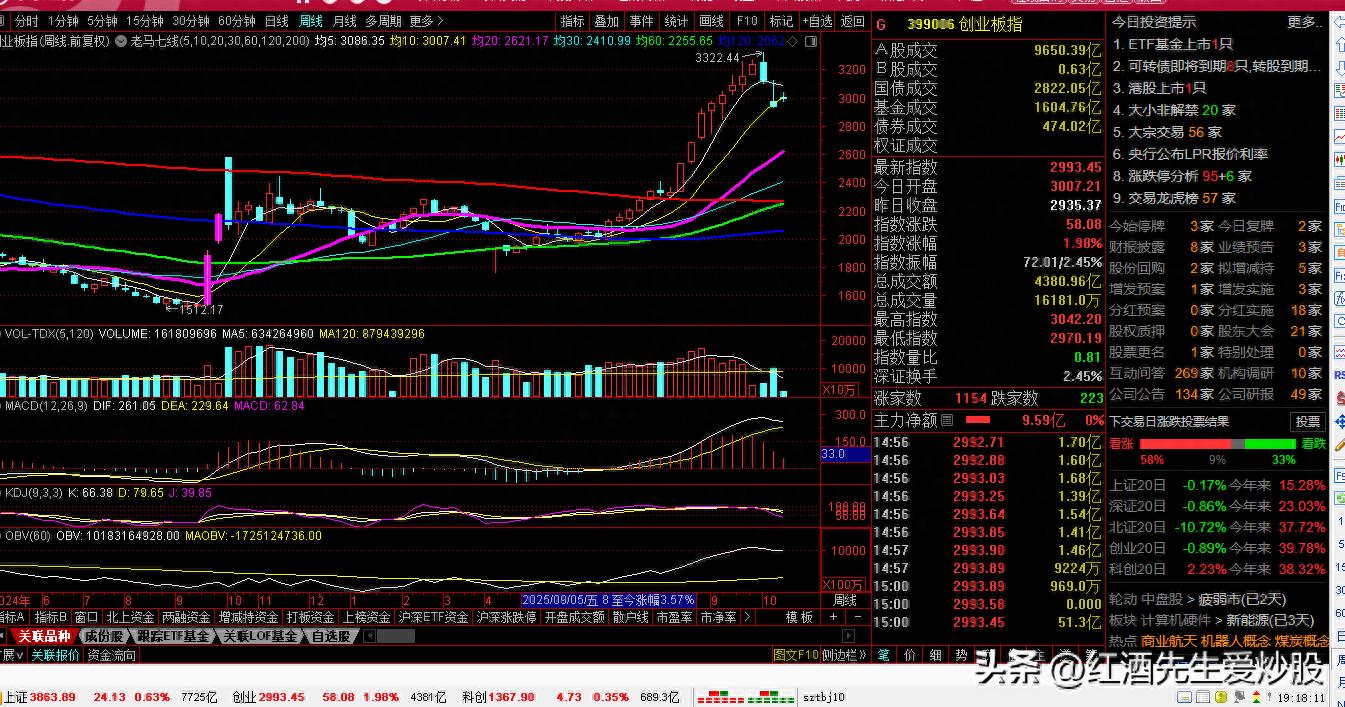Screen dimensions: 1345x707
Task: Select the 沪深涨跌停 indicator tab
Action: [x=506, y=618]
